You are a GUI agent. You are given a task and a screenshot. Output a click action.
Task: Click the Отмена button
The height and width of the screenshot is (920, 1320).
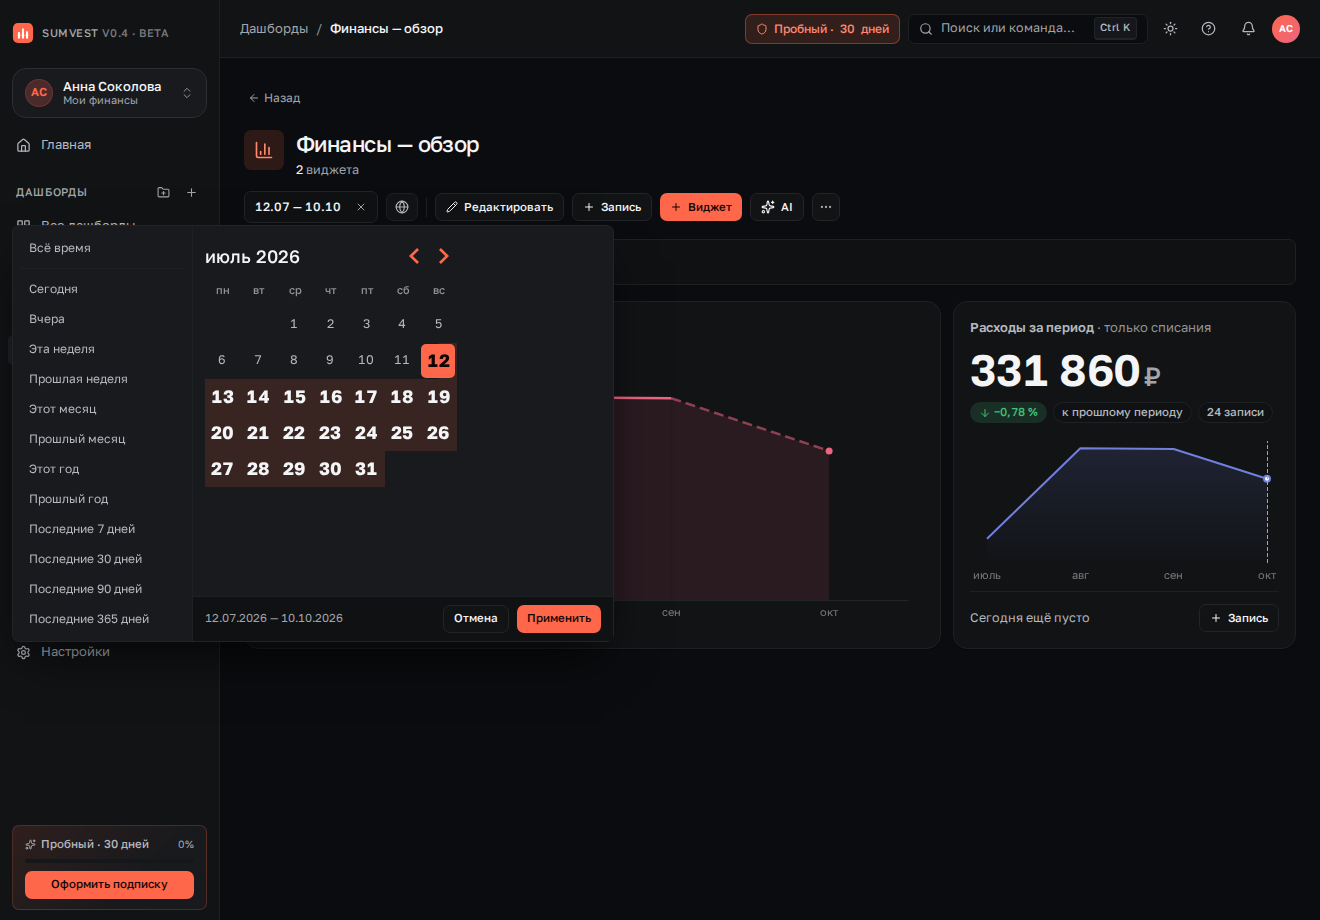pos(476,618)
